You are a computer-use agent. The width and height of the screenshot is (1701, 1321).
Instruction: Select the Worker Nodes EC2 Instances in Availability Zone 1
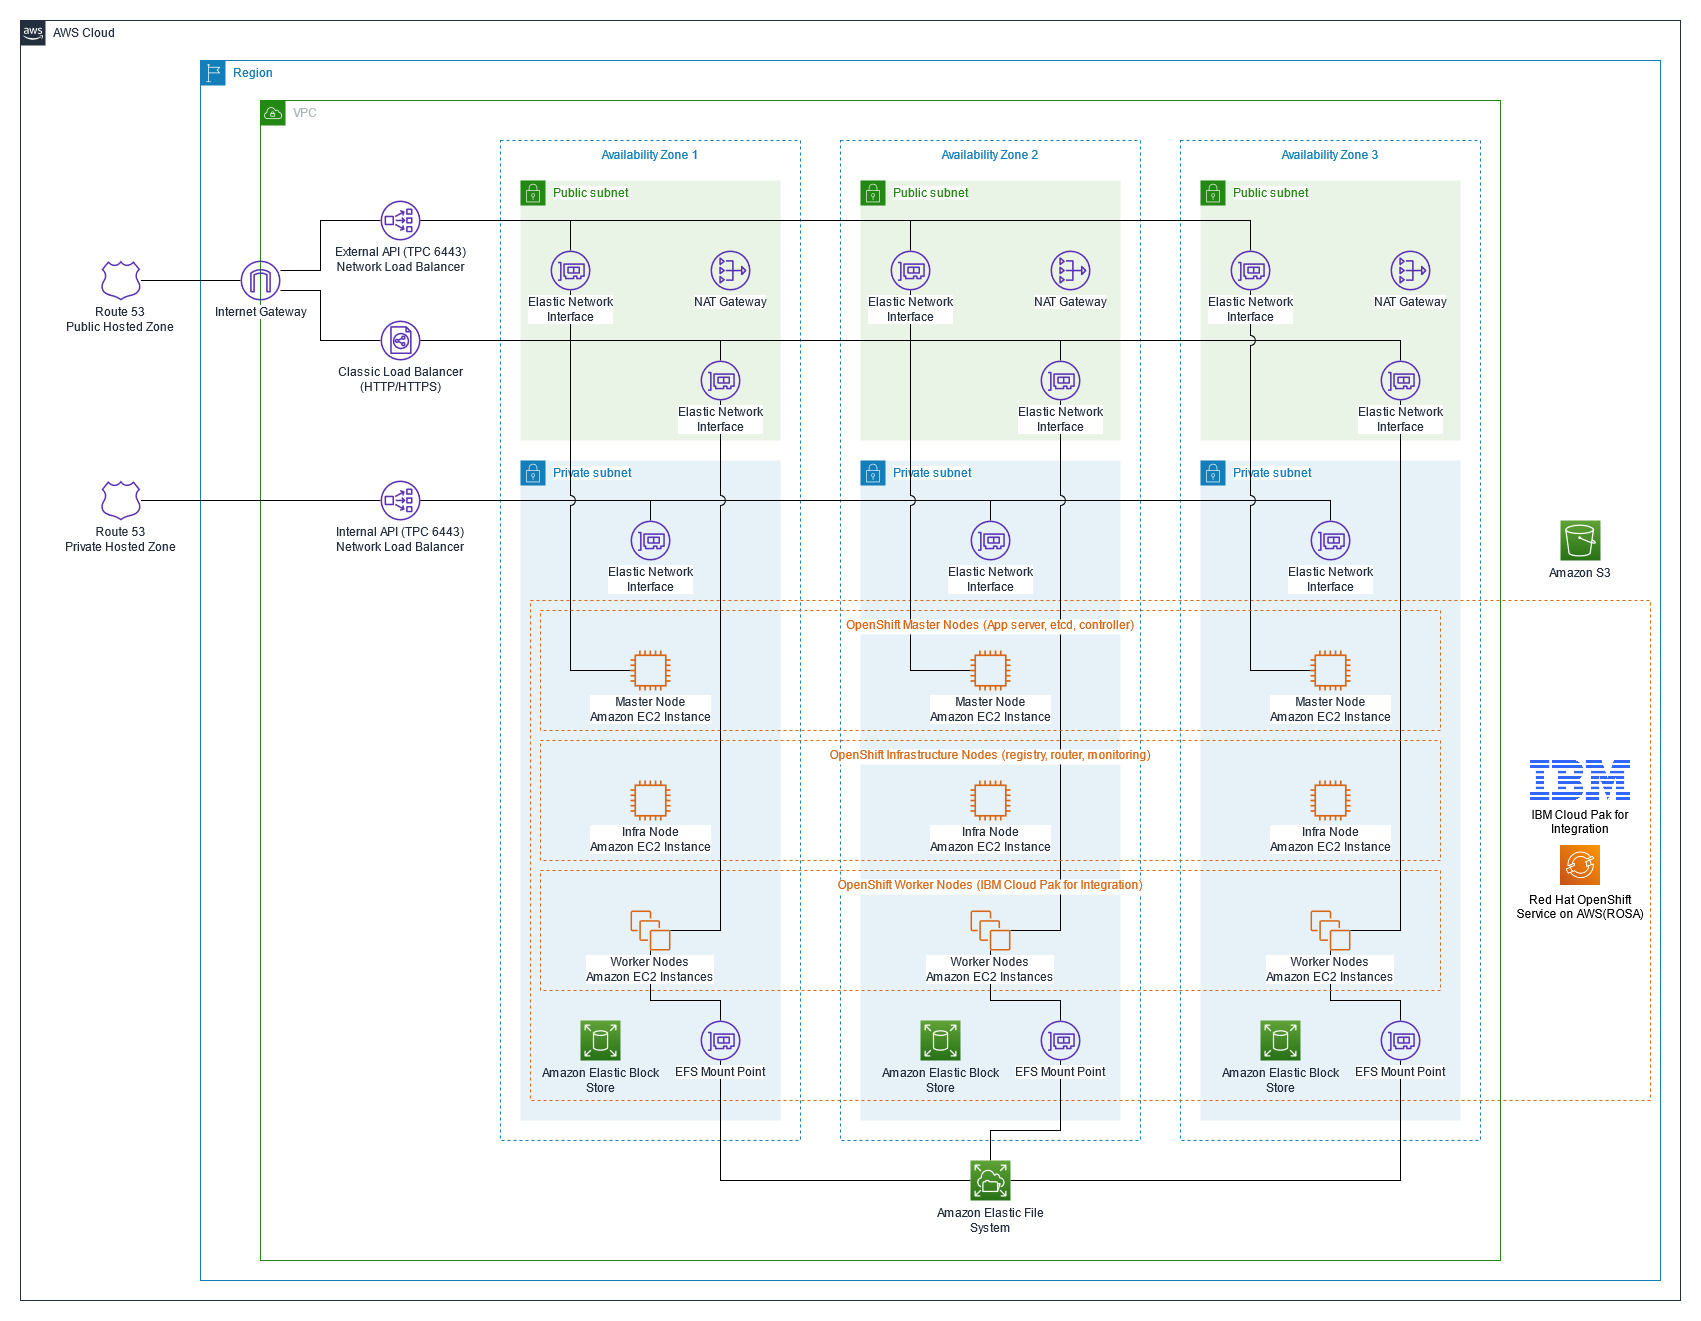(x=649, y=931)
